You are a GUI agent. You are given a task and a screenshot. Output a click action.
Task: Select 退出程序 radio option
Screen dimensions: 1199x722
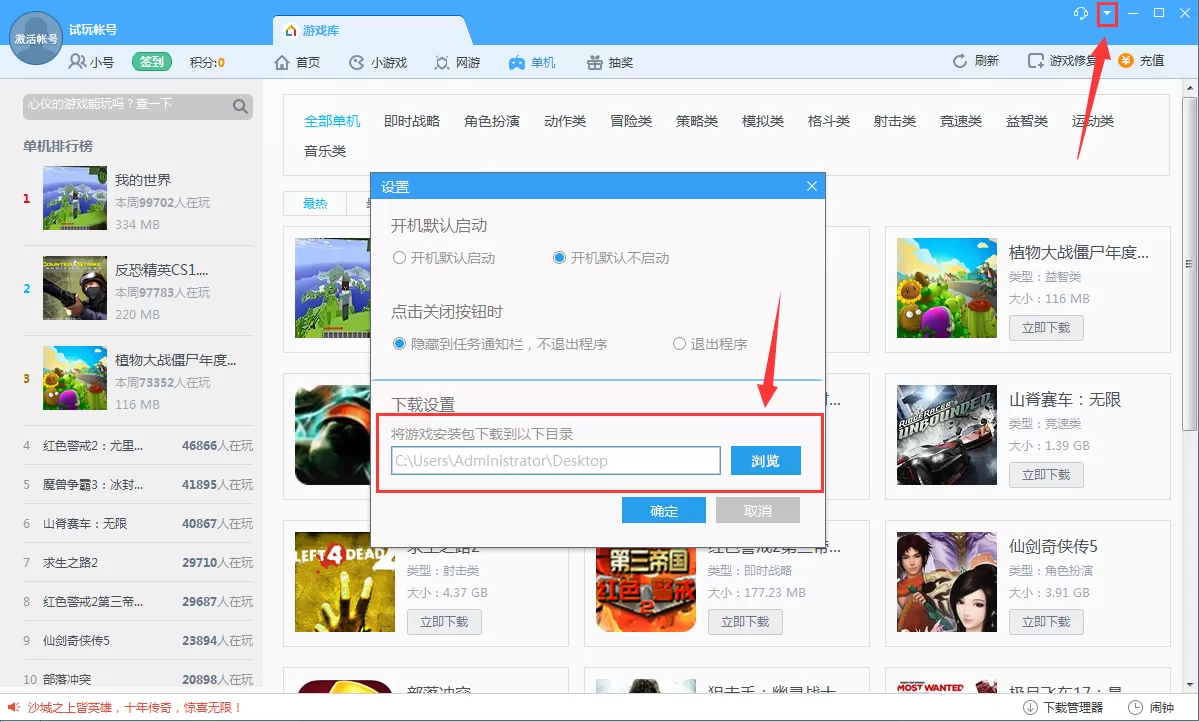(x=679, y=344)
